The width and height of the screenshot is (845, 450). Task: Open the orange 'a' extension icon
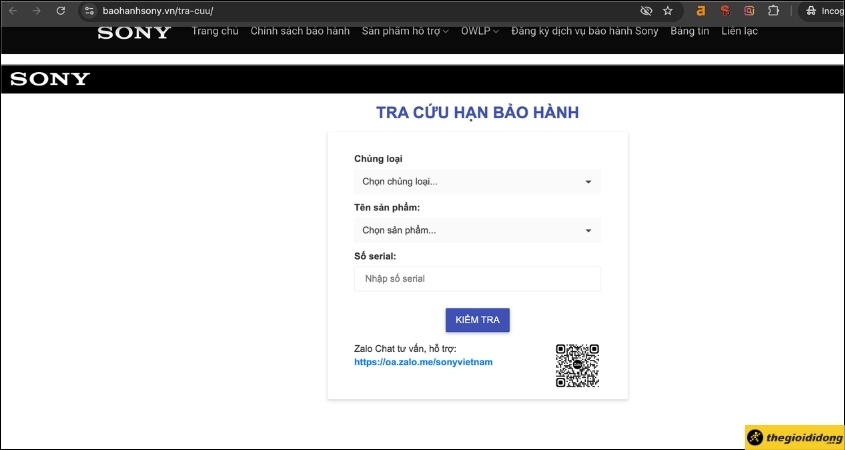click(701, 11)
